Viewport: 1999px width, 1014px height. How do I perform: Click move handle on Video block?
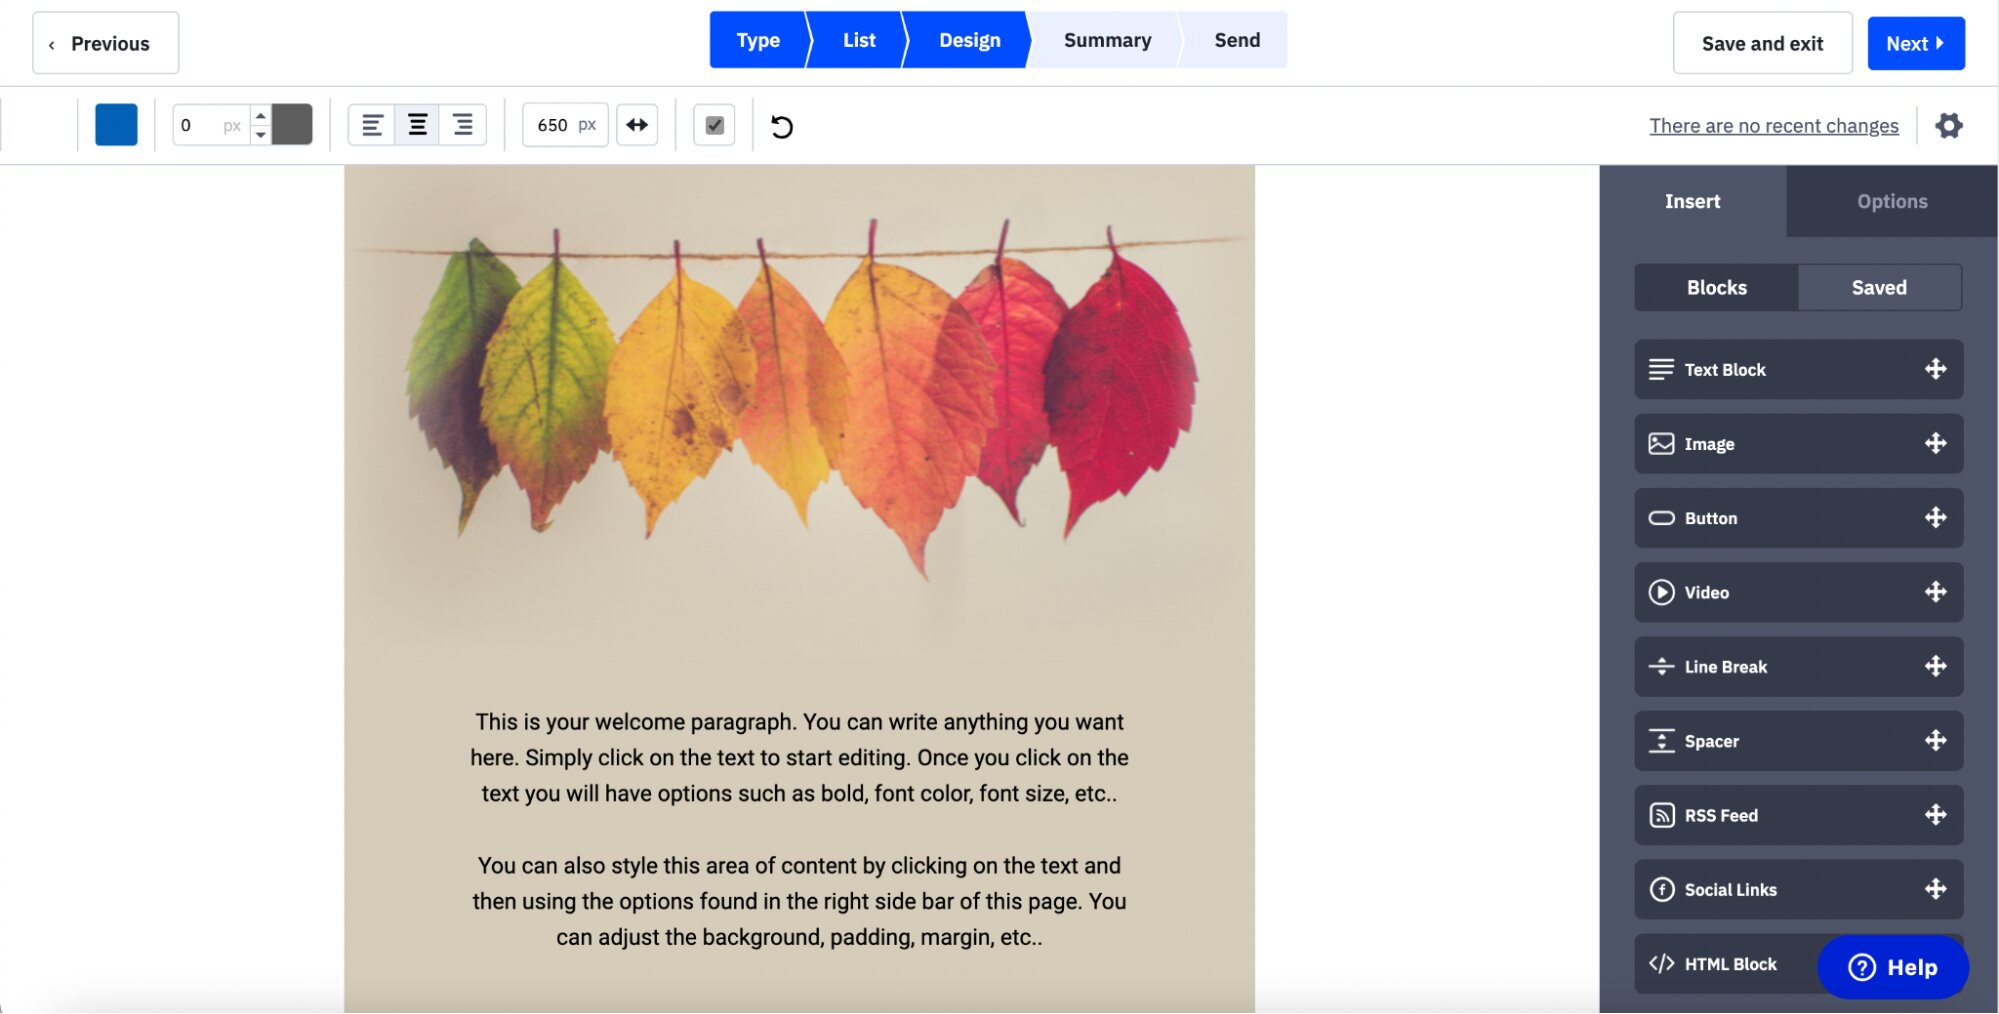point(1935,592)
